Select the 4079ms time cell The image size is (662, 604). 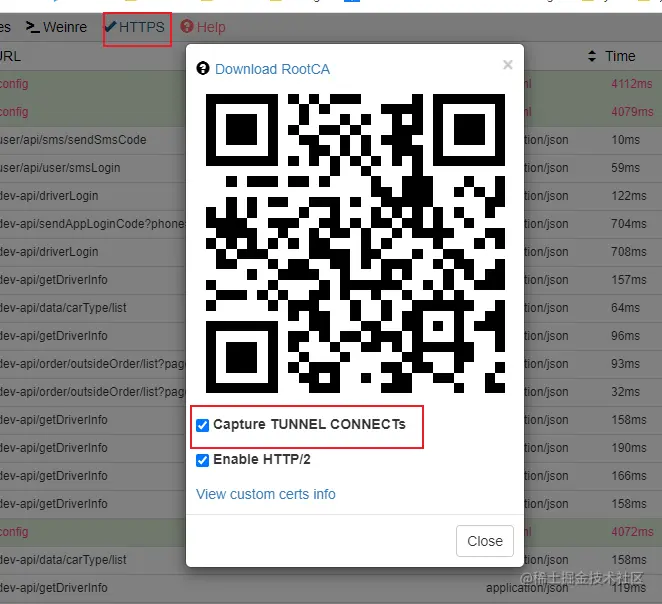(632, 112)
